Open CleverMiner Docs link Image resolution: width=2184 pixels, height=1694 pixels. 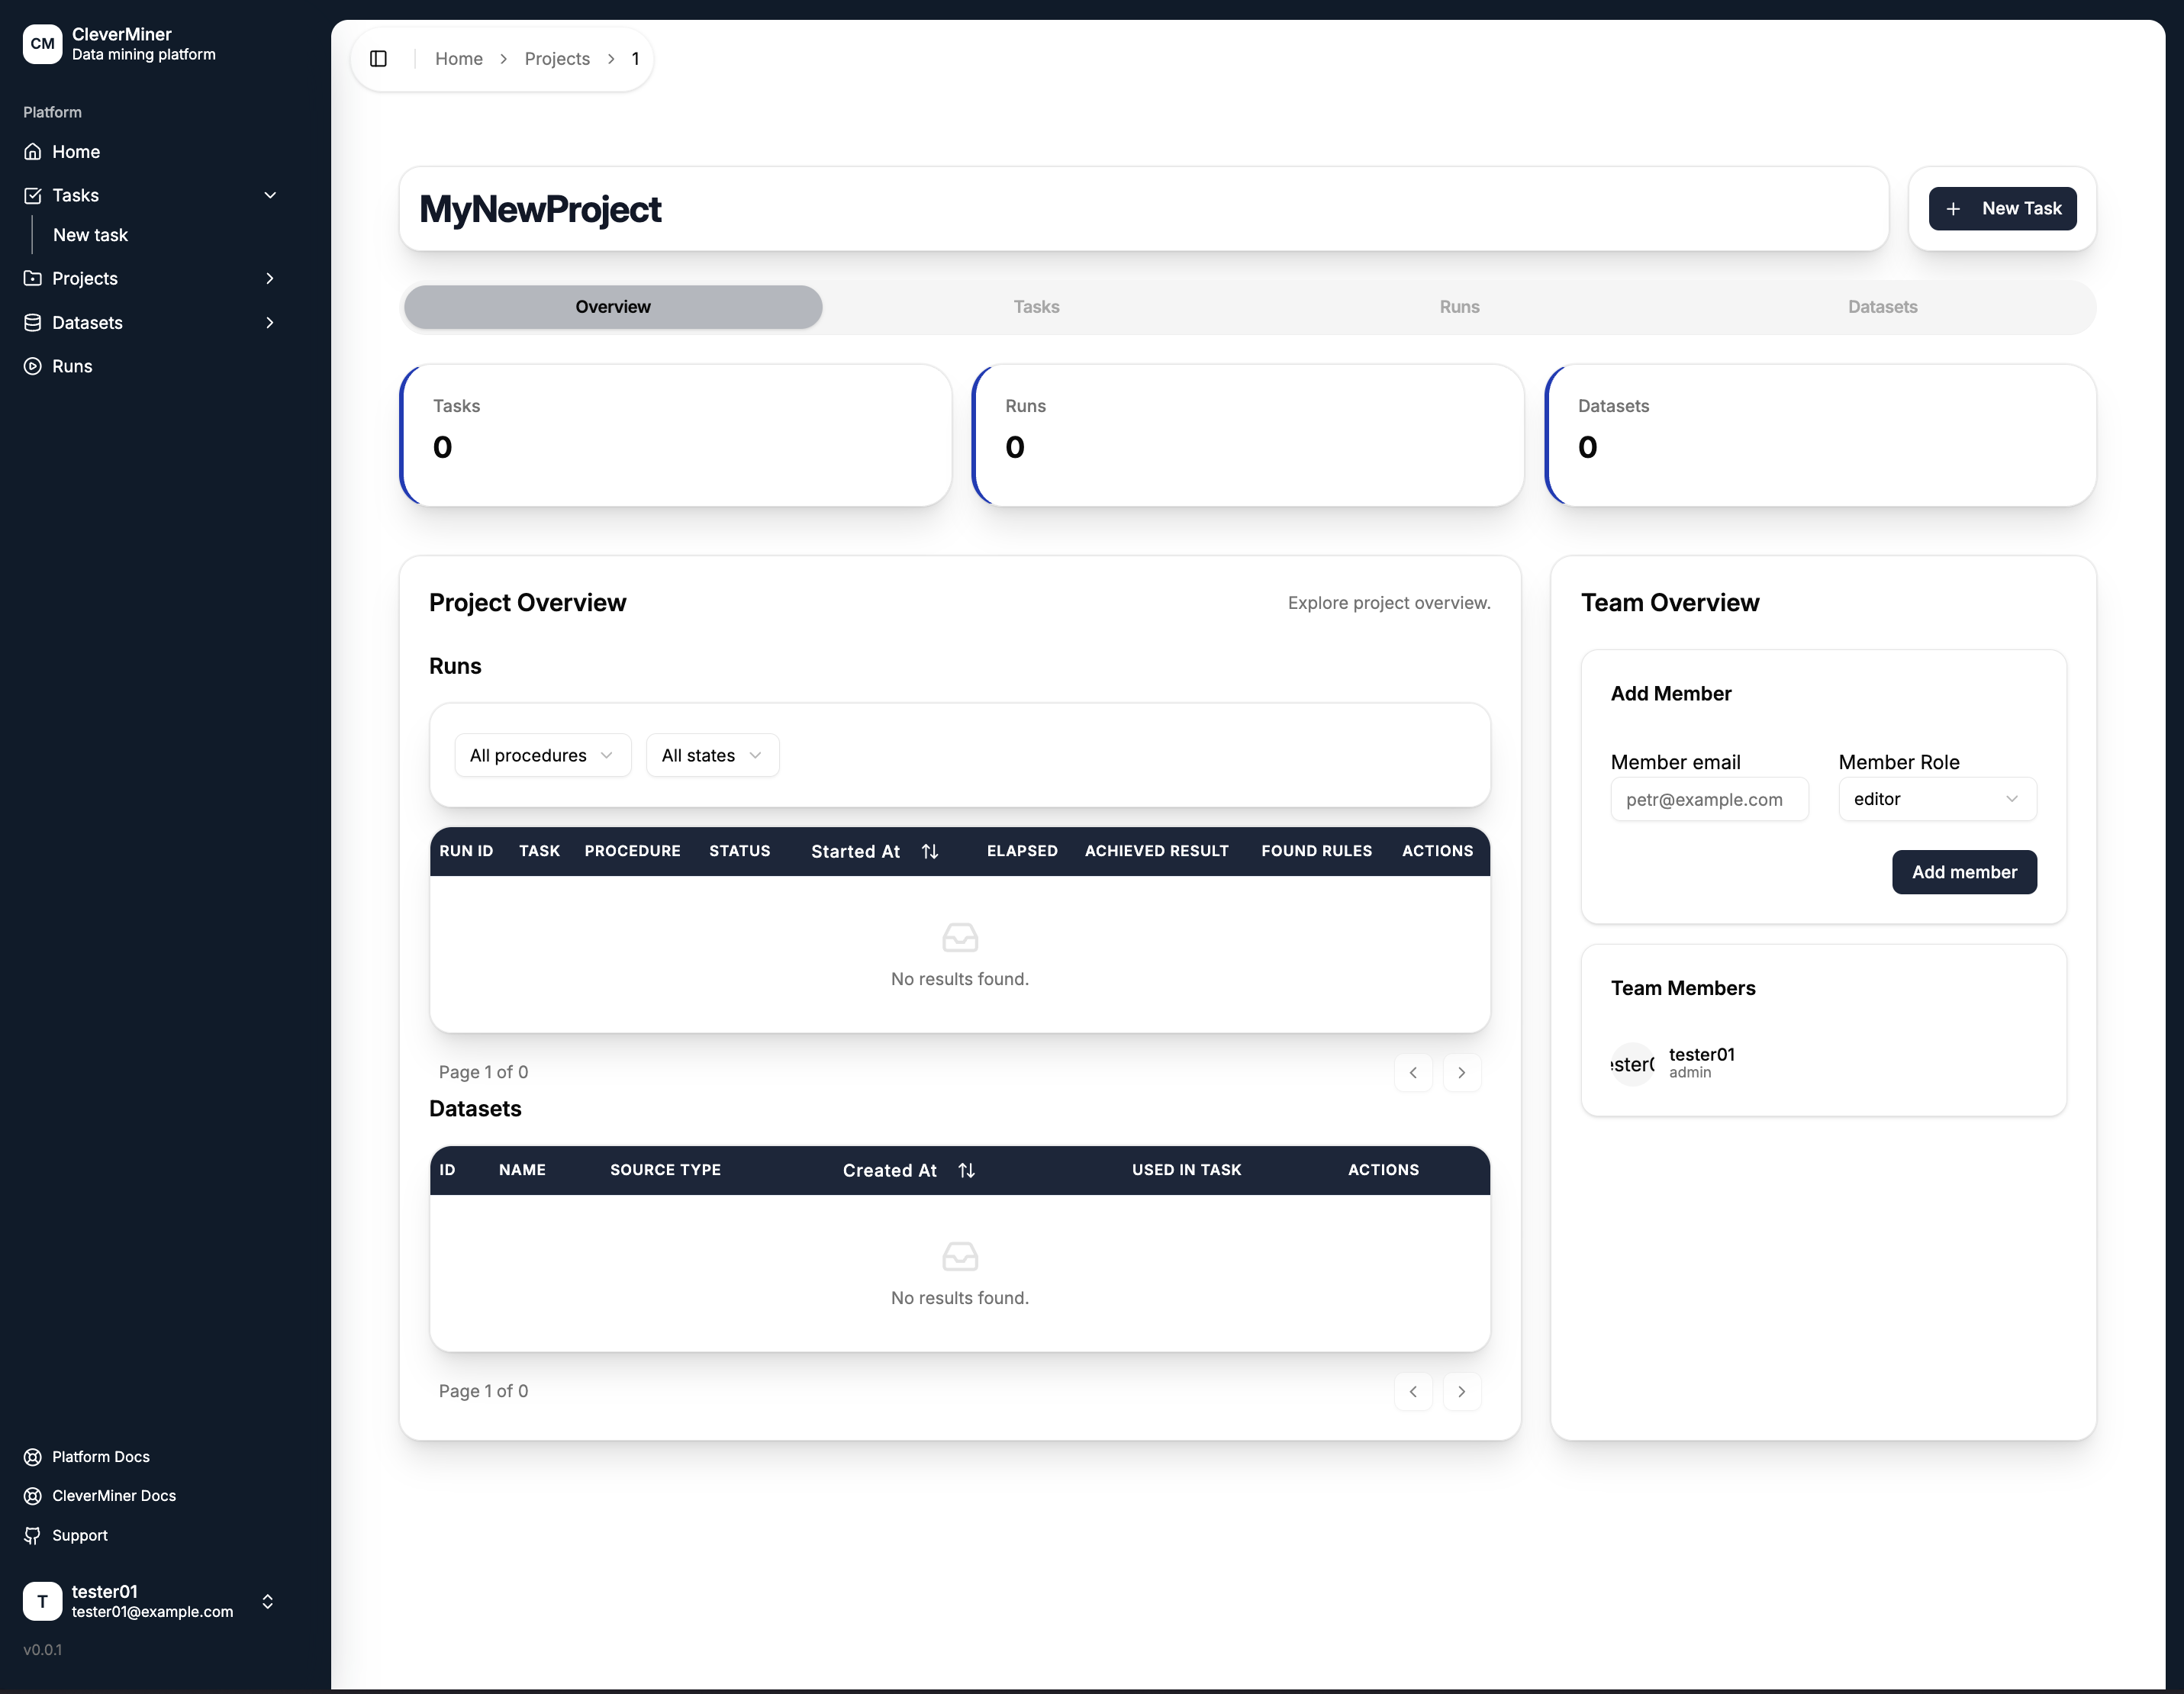coord(114,1496)
